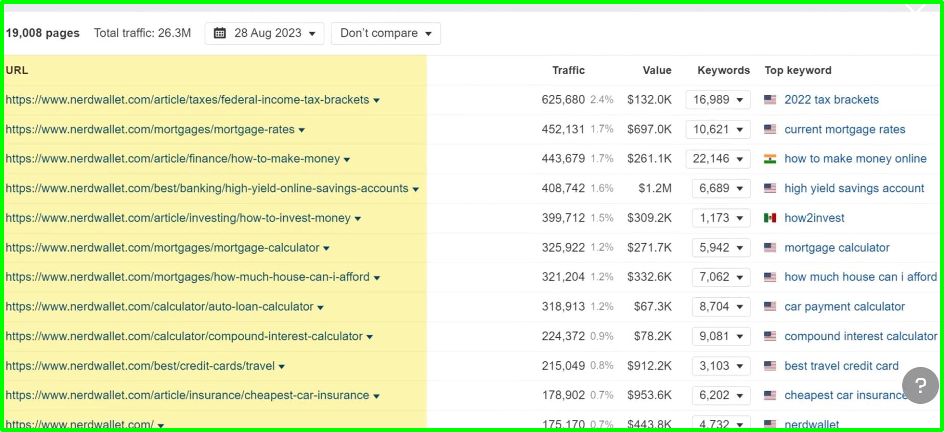Click the high yield savings account keyword
Image resolution: width=944 pixels, height=432 pixels.
pyautogui.click(x=854, y=188)
